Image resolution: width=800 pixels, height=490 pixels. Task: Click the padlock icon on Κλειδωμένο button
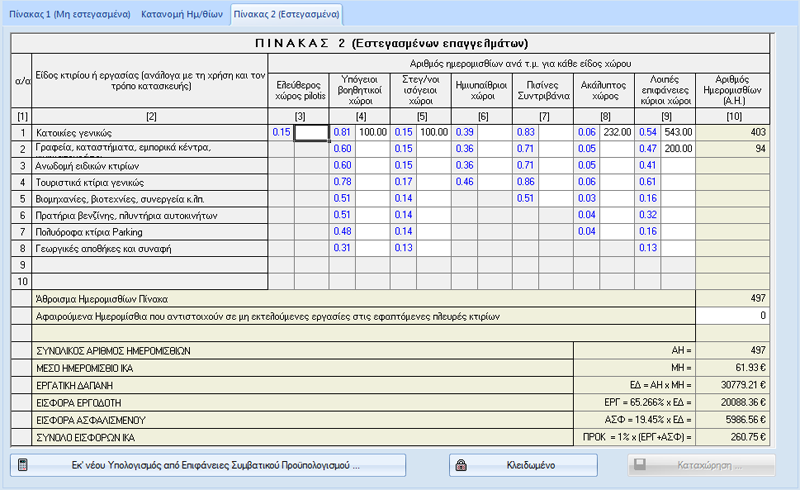(x=461, y=465)
